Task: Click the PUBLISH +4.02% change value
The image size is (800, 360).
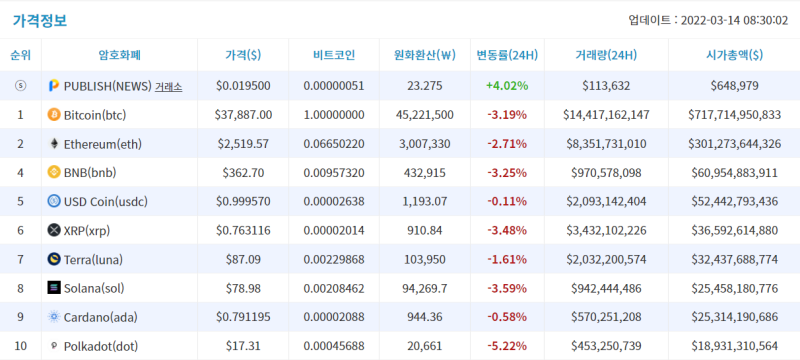Action: 507,86
